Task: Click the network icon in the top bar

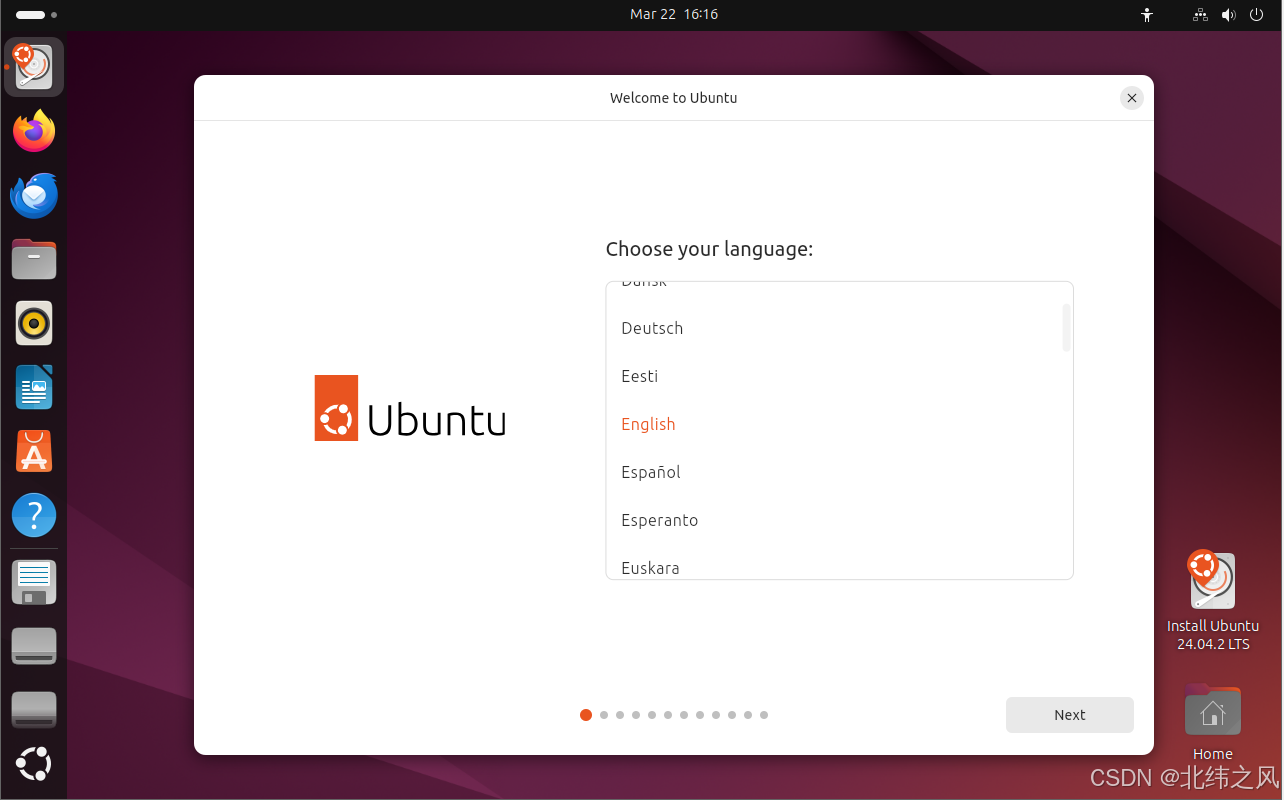Action: pos(1199,15)
